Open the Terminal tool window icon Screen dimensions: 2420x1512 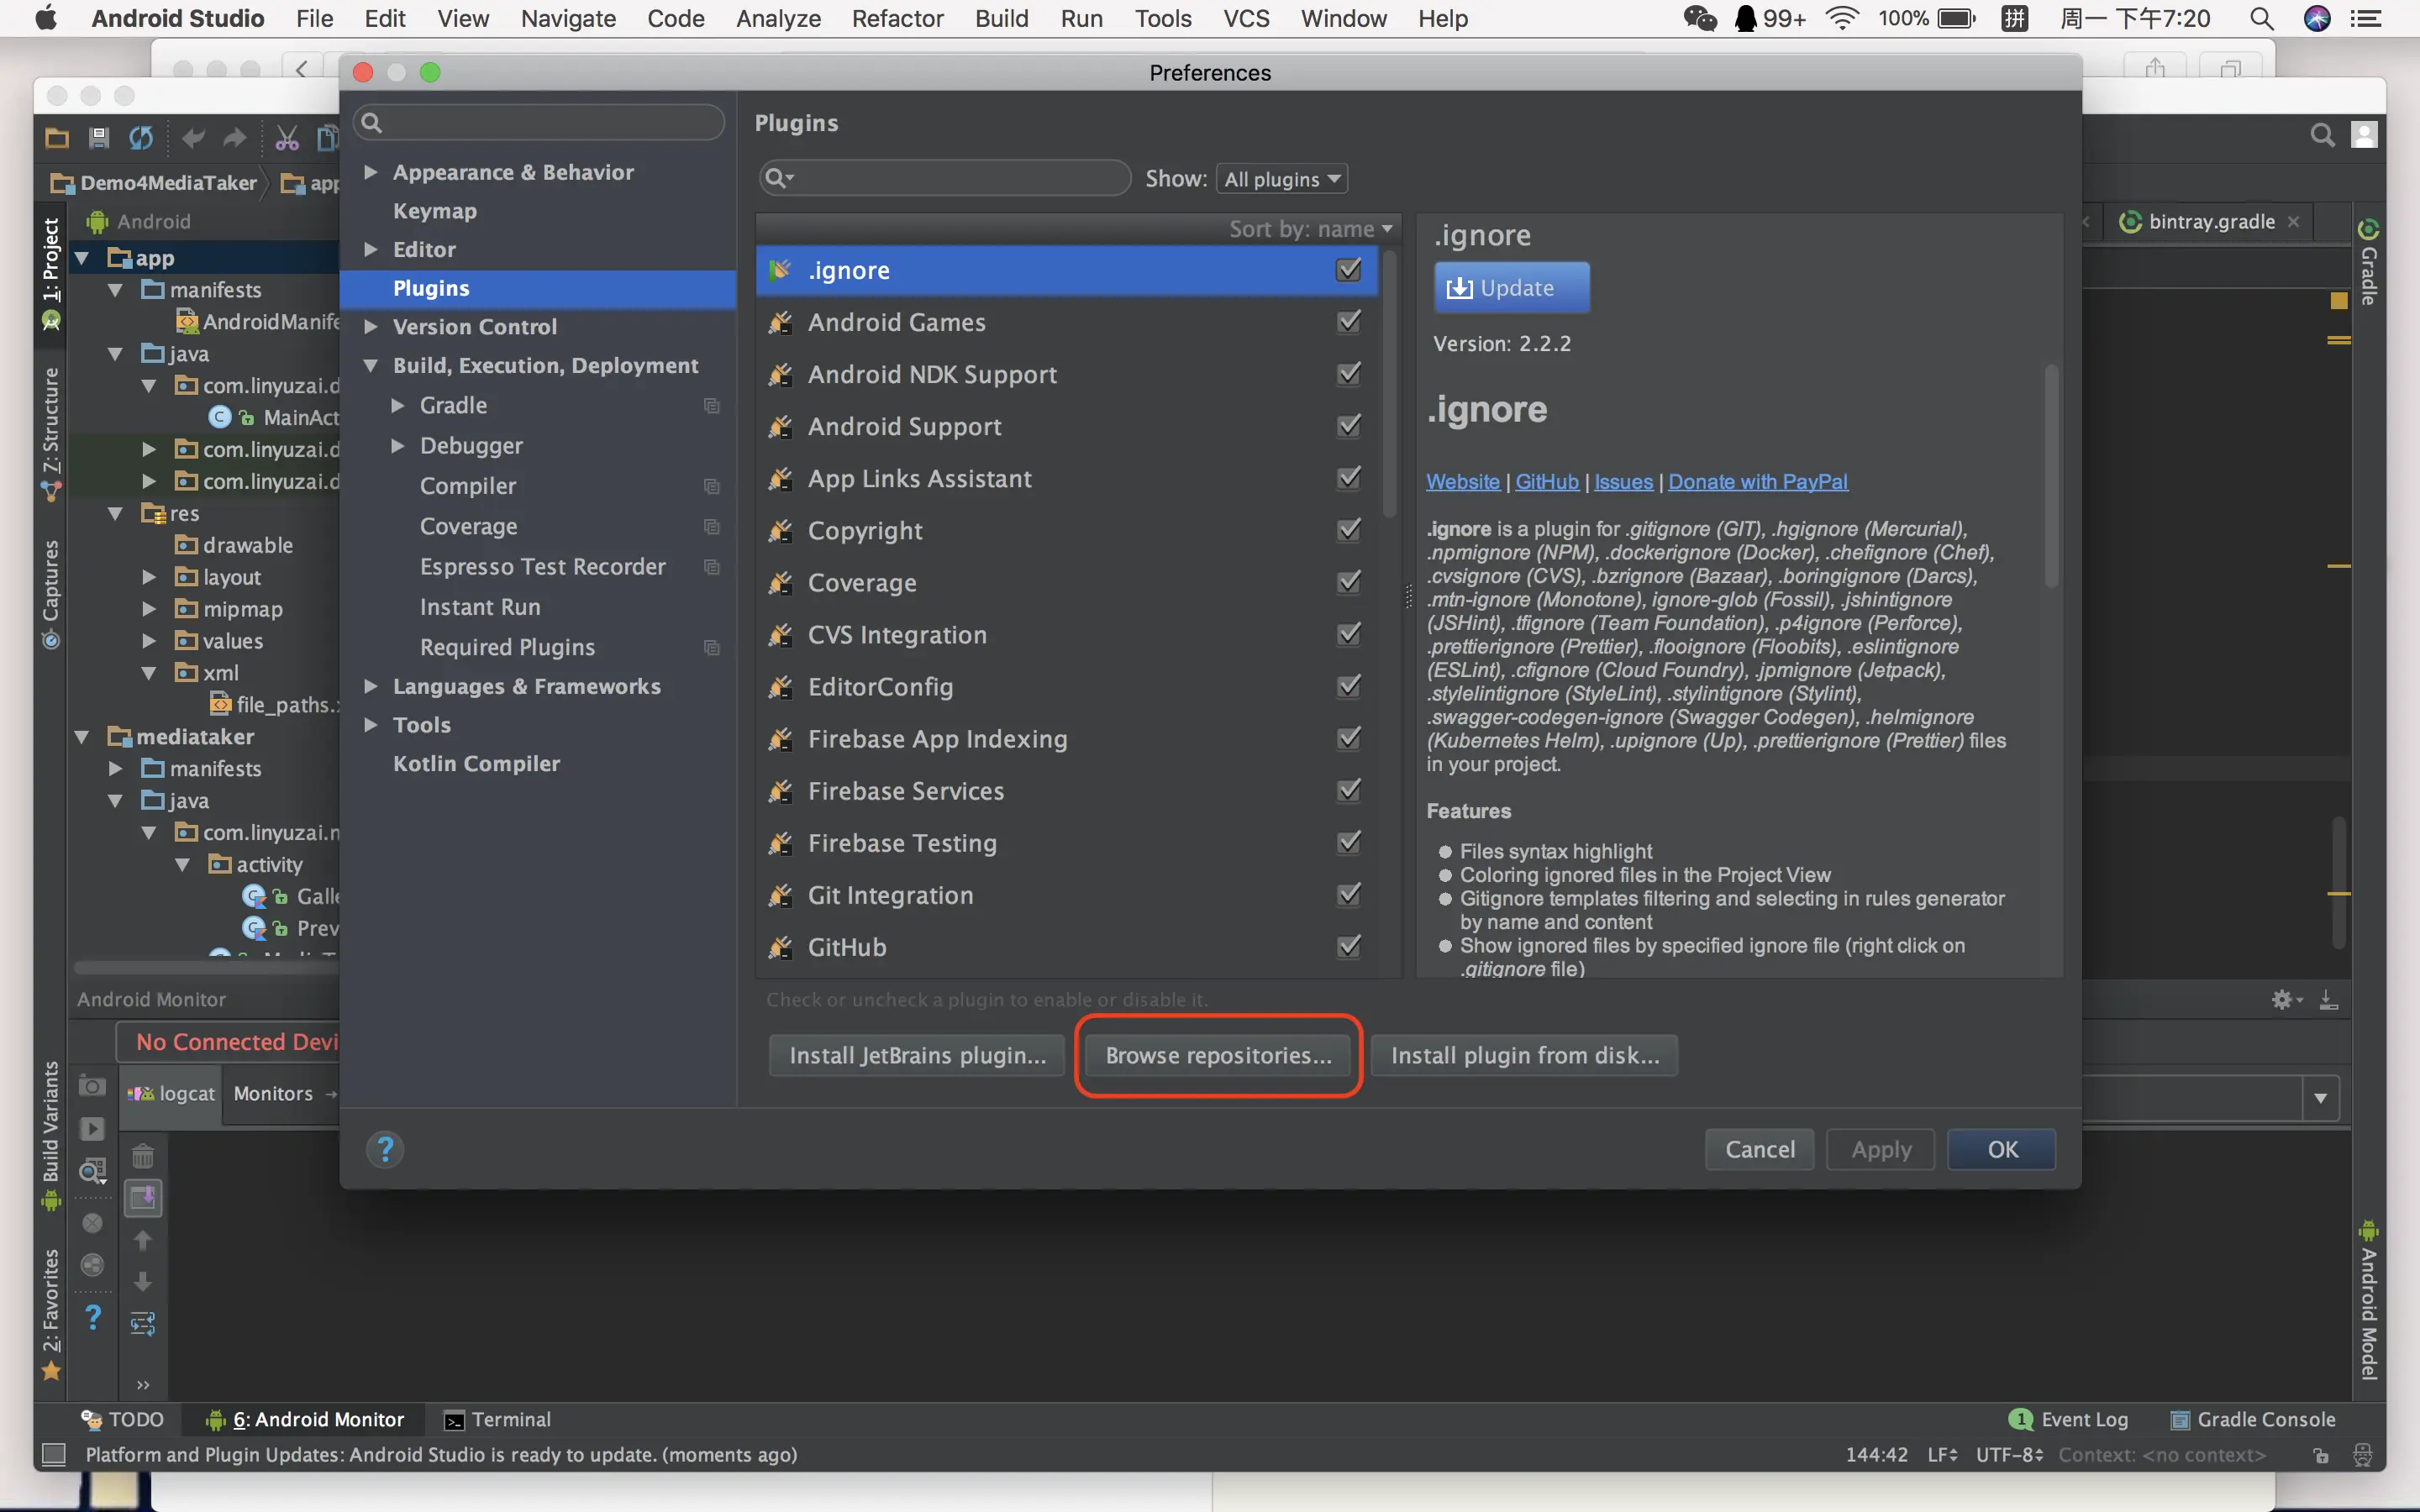454,1420
